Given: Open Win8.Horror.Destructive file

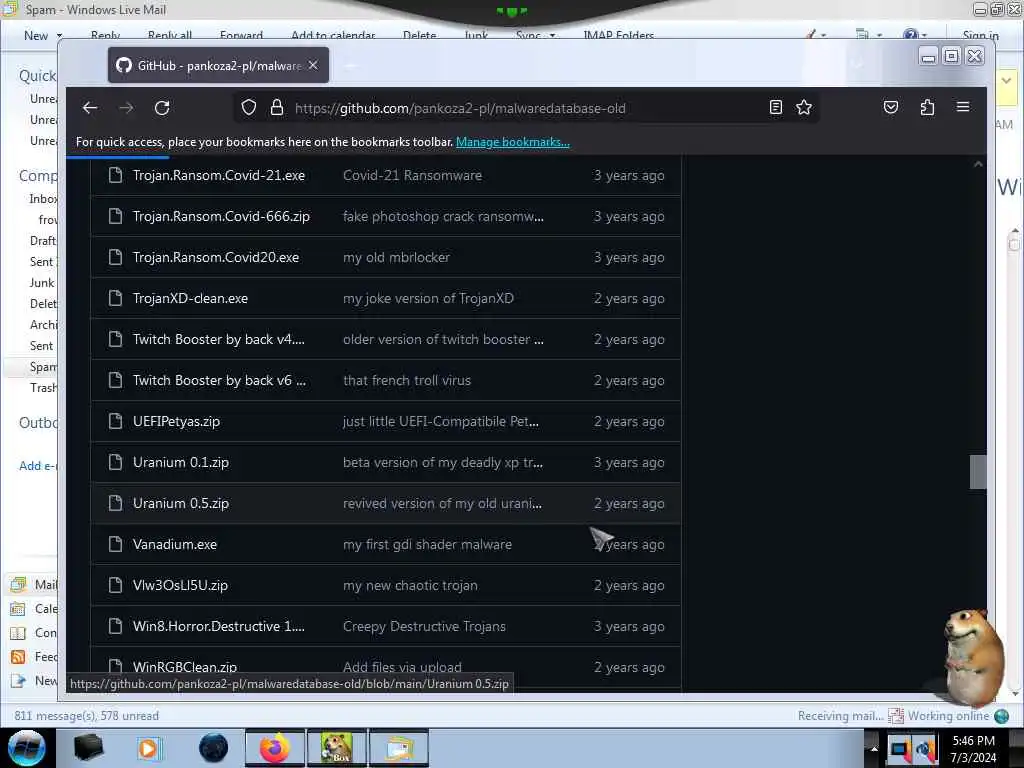Looking at the screenshot, I should coord(219,626).
